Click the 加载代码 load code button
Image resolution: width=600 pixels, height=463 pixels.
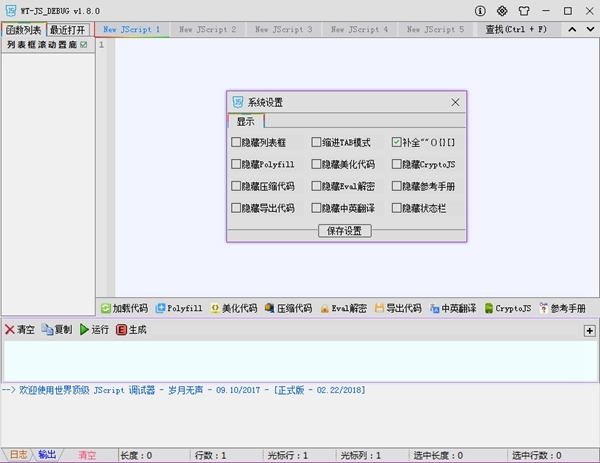coord(124,308)
